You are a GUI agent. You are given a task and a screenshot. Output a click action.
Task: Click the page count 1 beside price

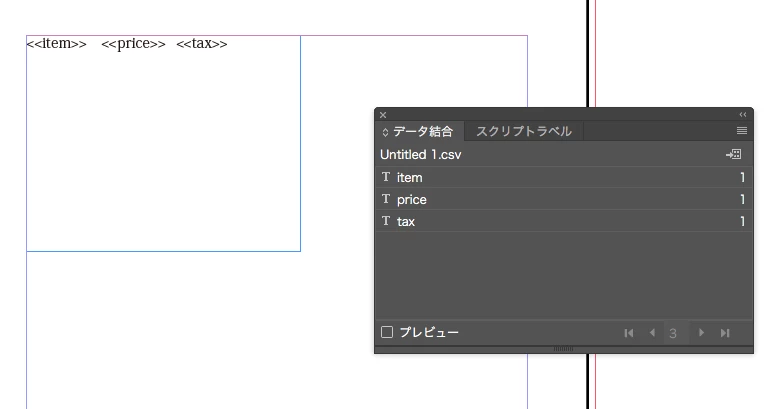(x=743, y=199)
